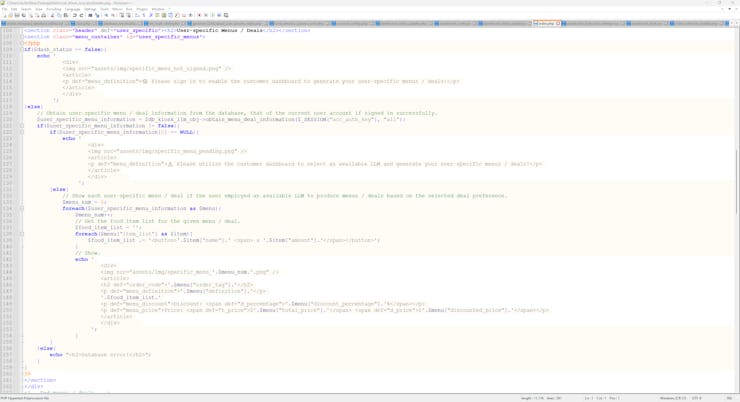Open the Define your language icon
This screenshot has width=740, height=402.
[x=157, y=15]
